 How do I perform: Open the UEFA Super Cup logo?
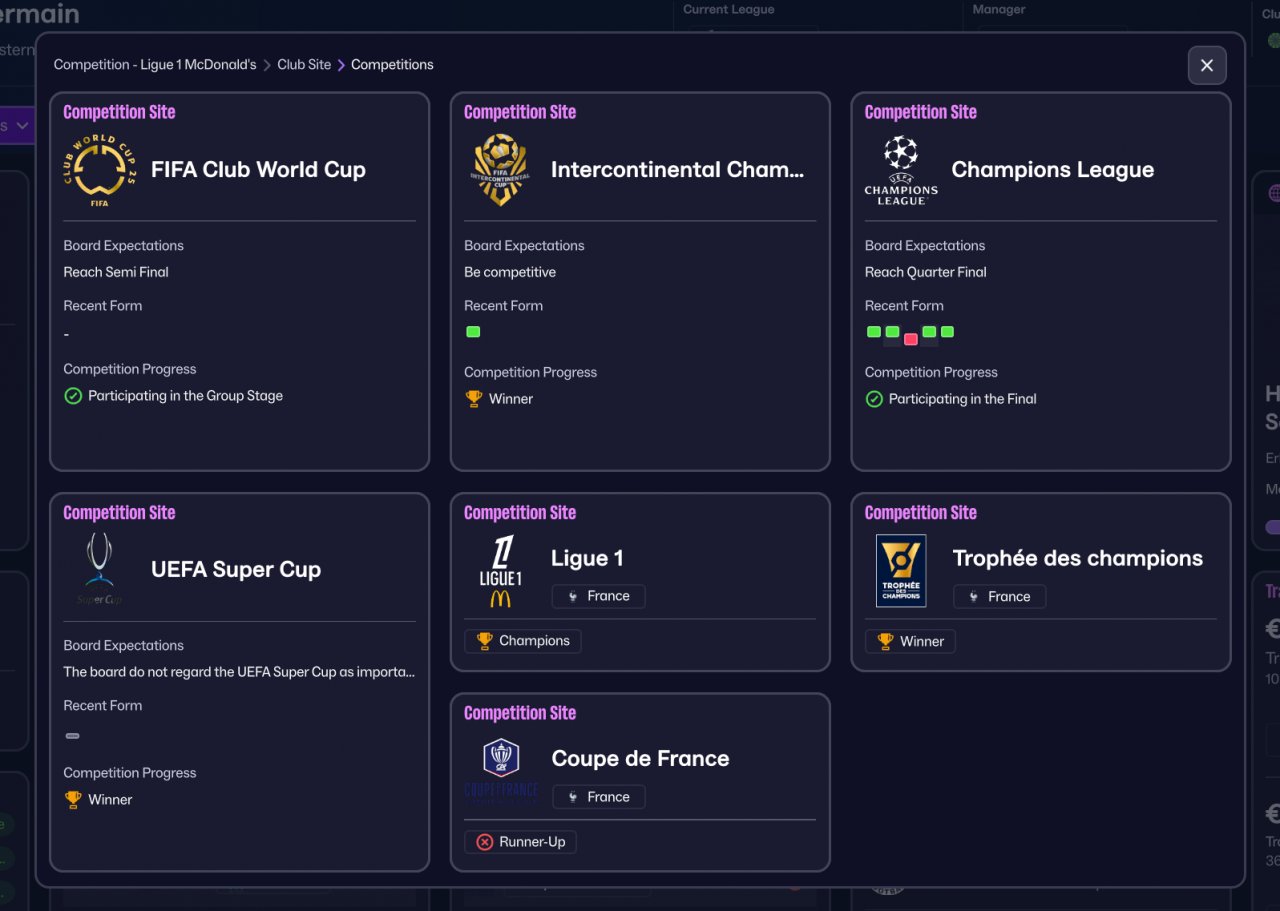coord(99,570)
